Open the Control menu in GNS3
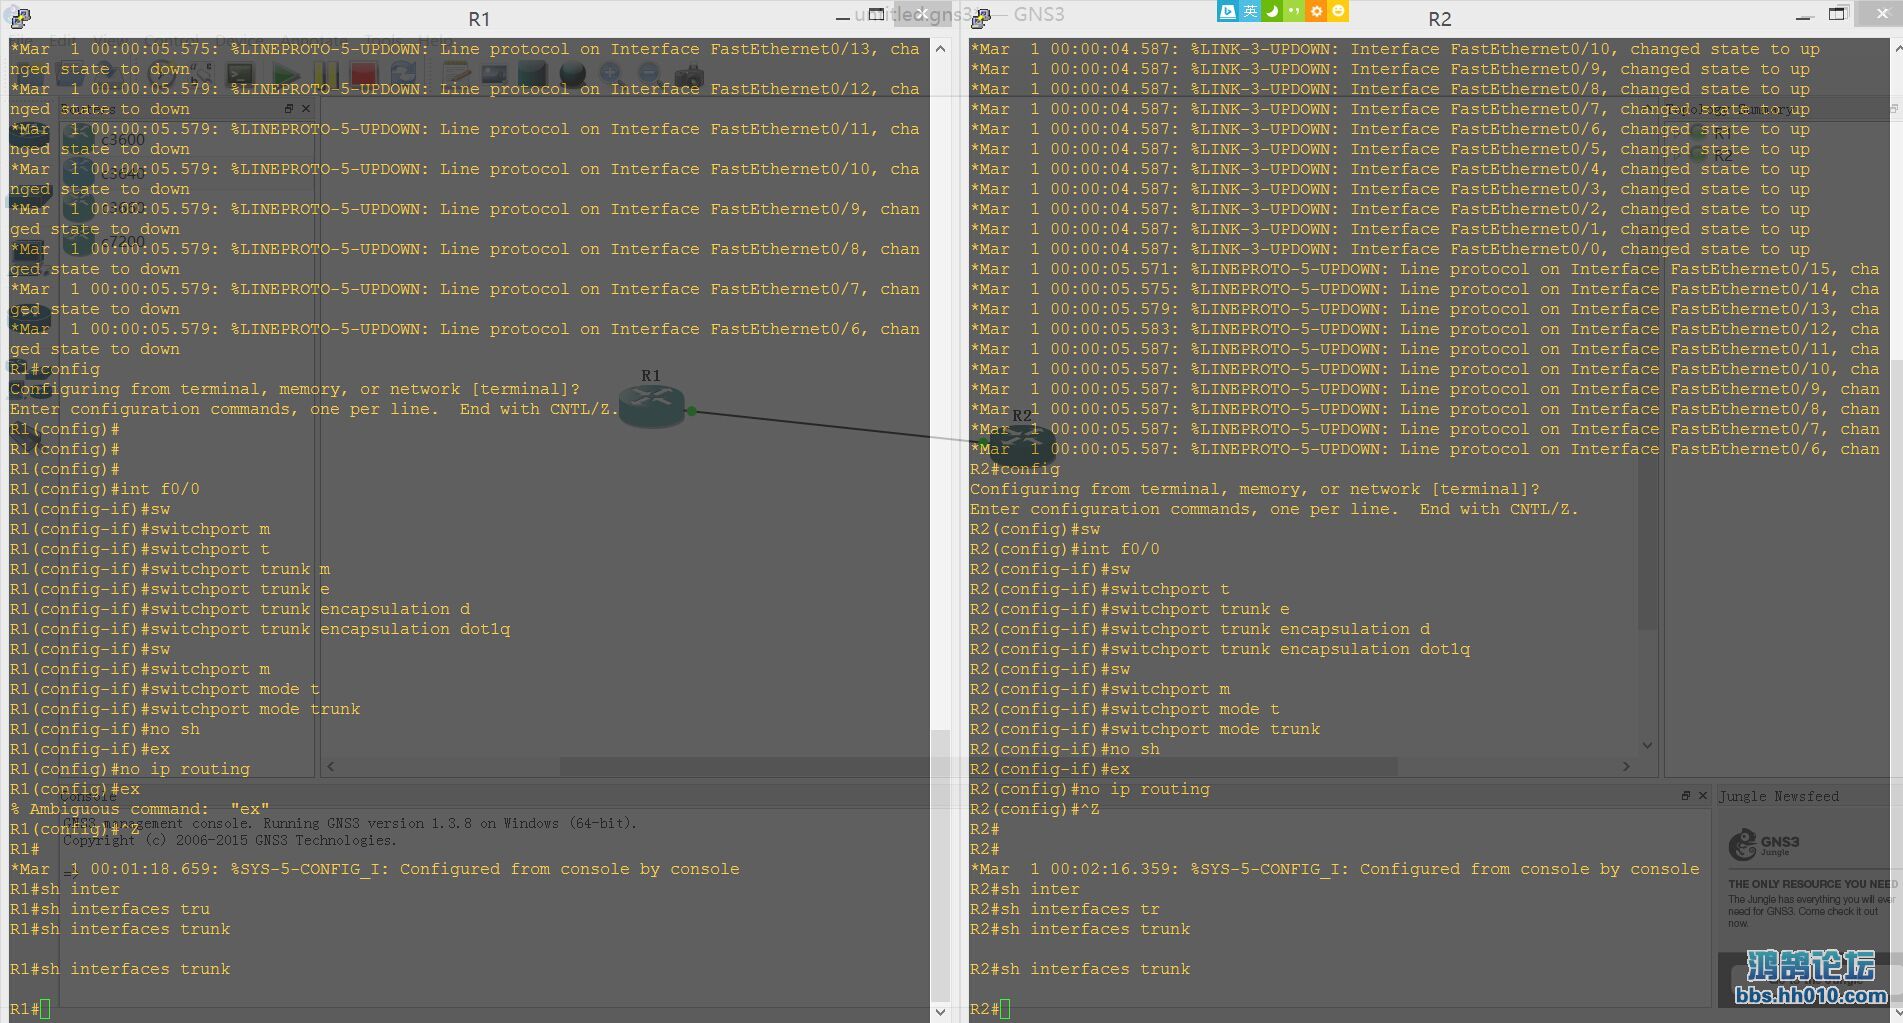 click(x=171, y=41)
